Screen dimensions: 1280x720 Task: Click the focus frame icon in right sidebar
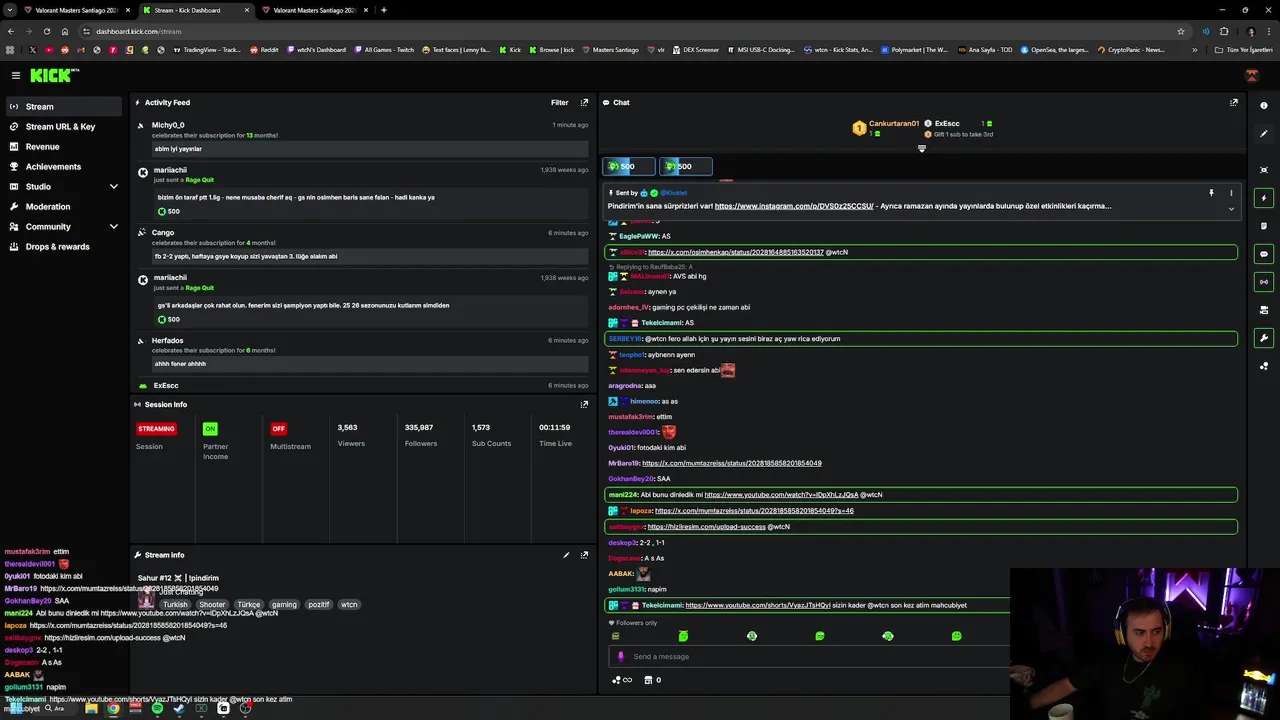pyautogui.click(x=1264, y=170)
